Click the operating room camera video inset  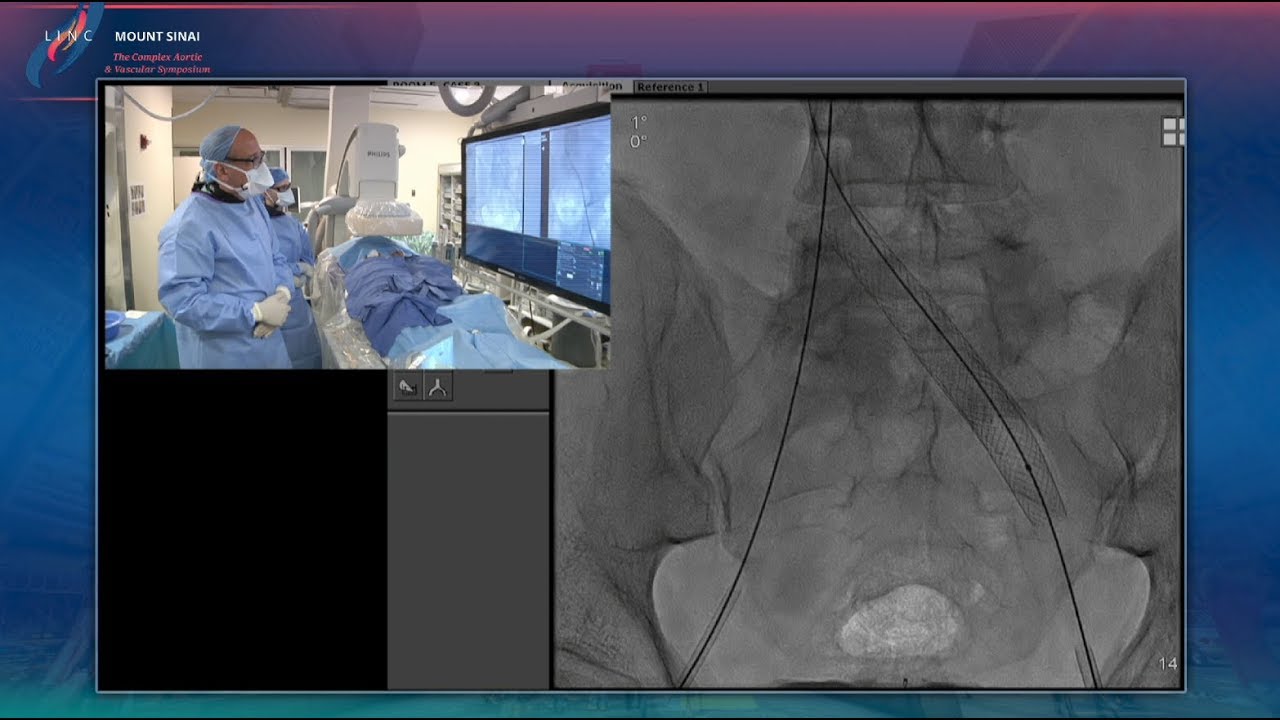pos(358,227)
